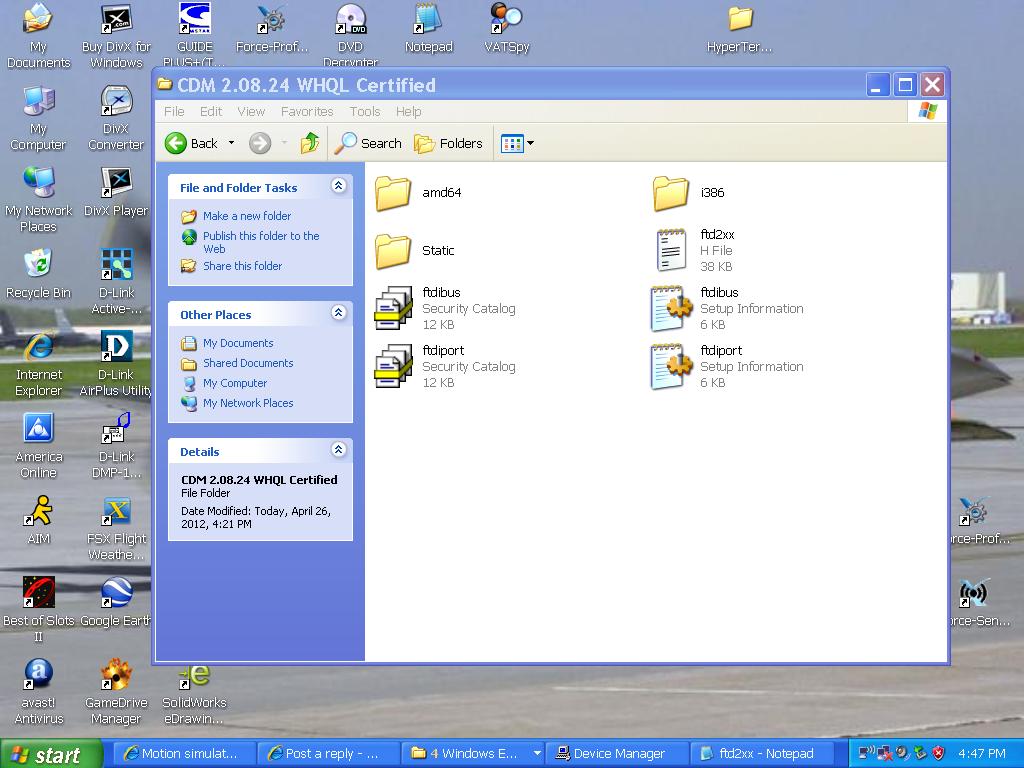Toggle the Folders pane button

click(x=449, y=143)
